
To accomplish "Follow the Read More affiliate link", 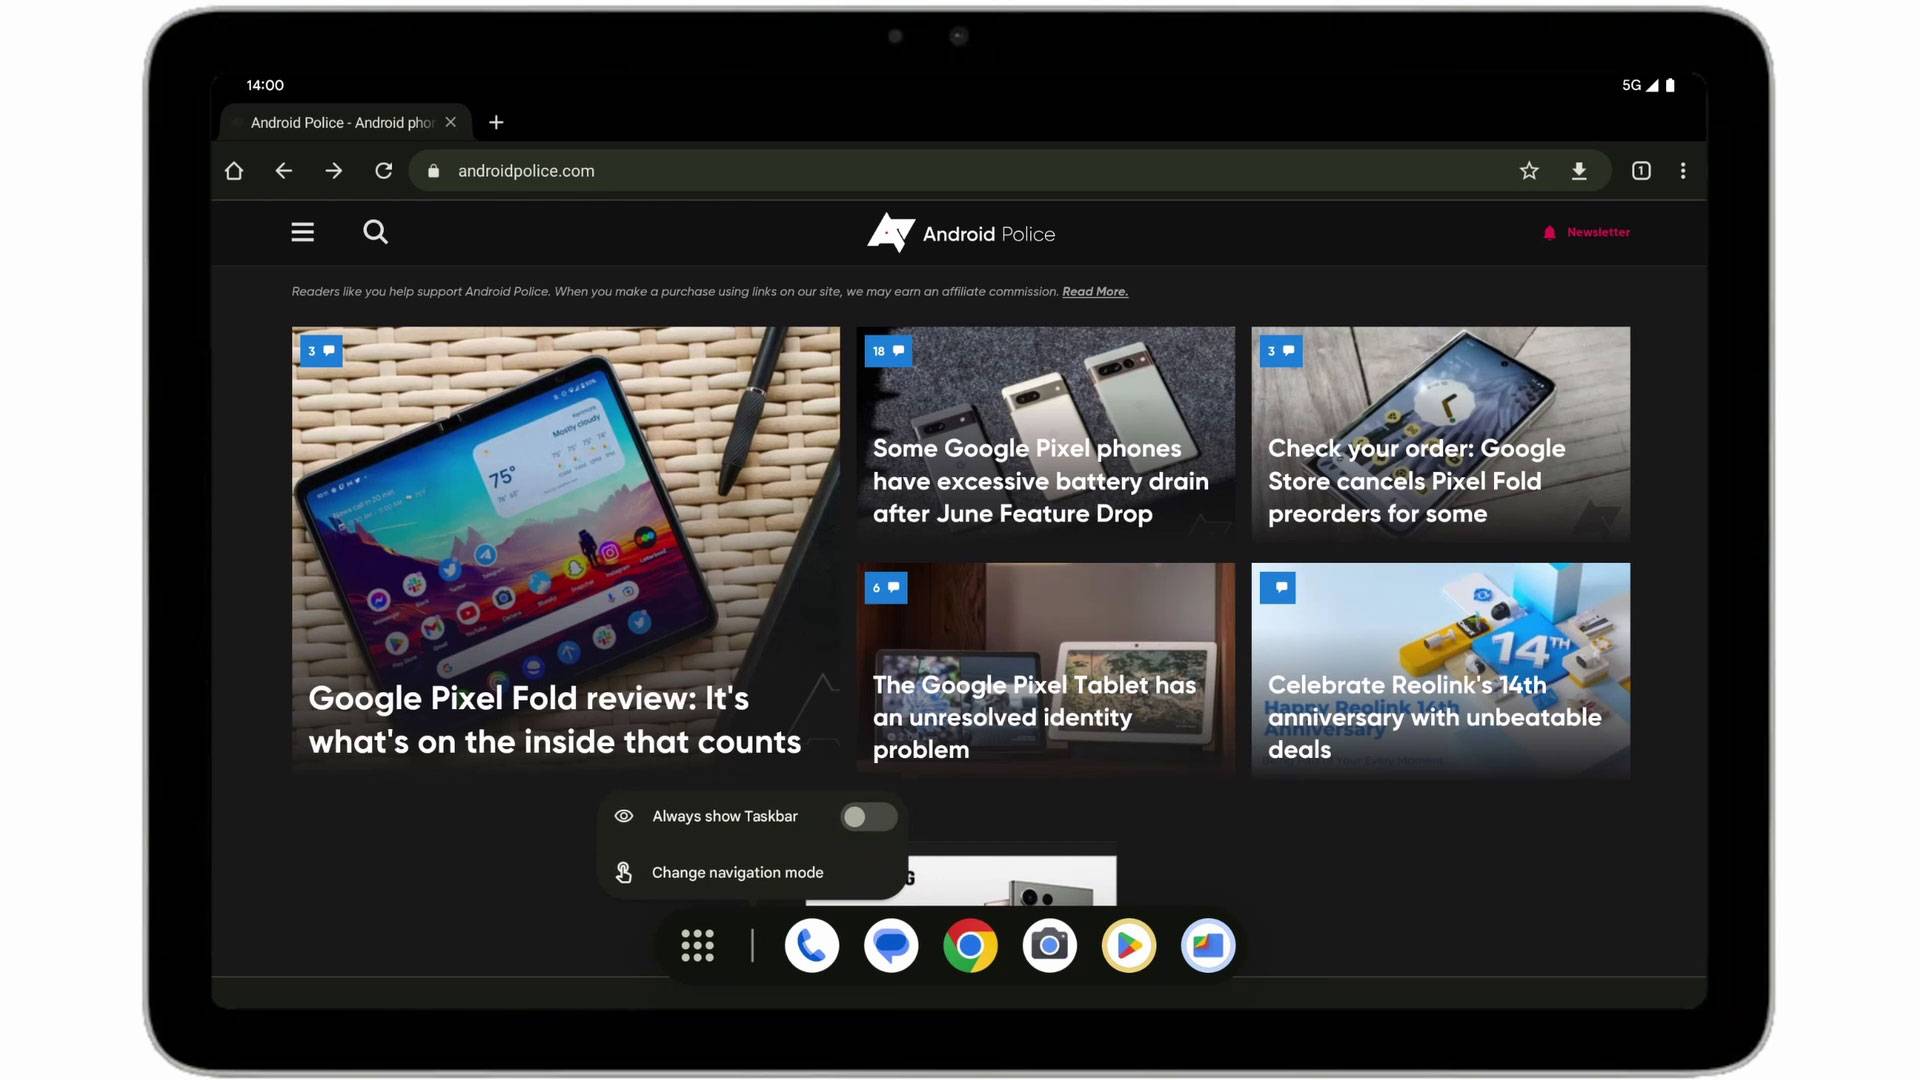I will coord(1095,292).
